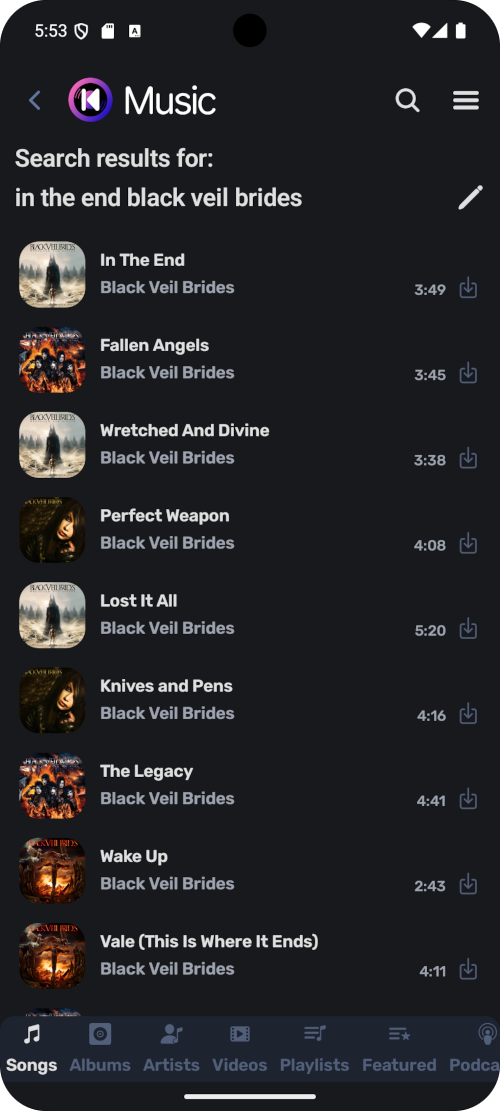500x1111 pixels.
Task: Go to the Playlists tab
Action: (314, 1049)
